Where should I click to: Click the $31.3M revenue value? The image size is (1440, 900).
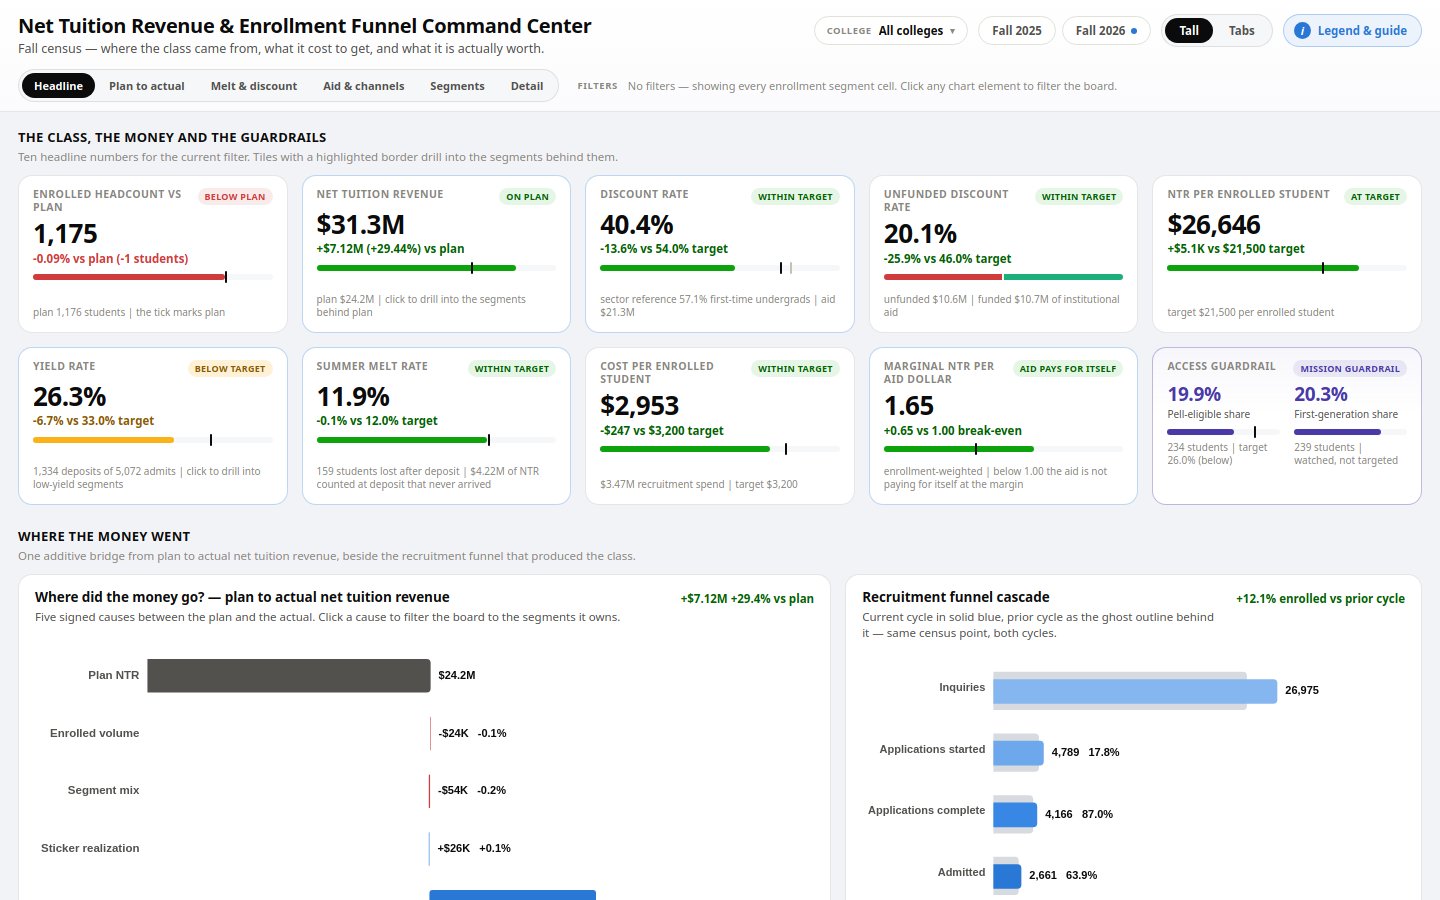[360, 225]
